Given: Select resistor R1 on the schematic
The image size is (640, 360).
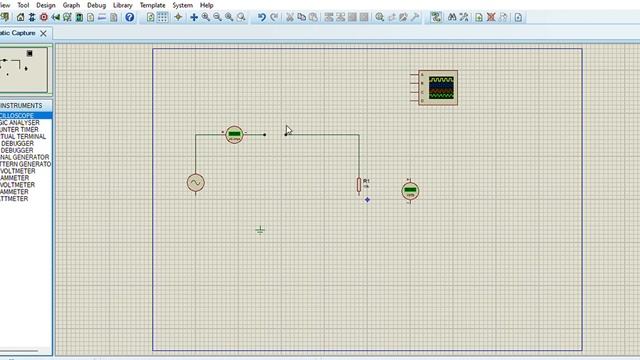Looking at the screenshot, I should 359,184.
